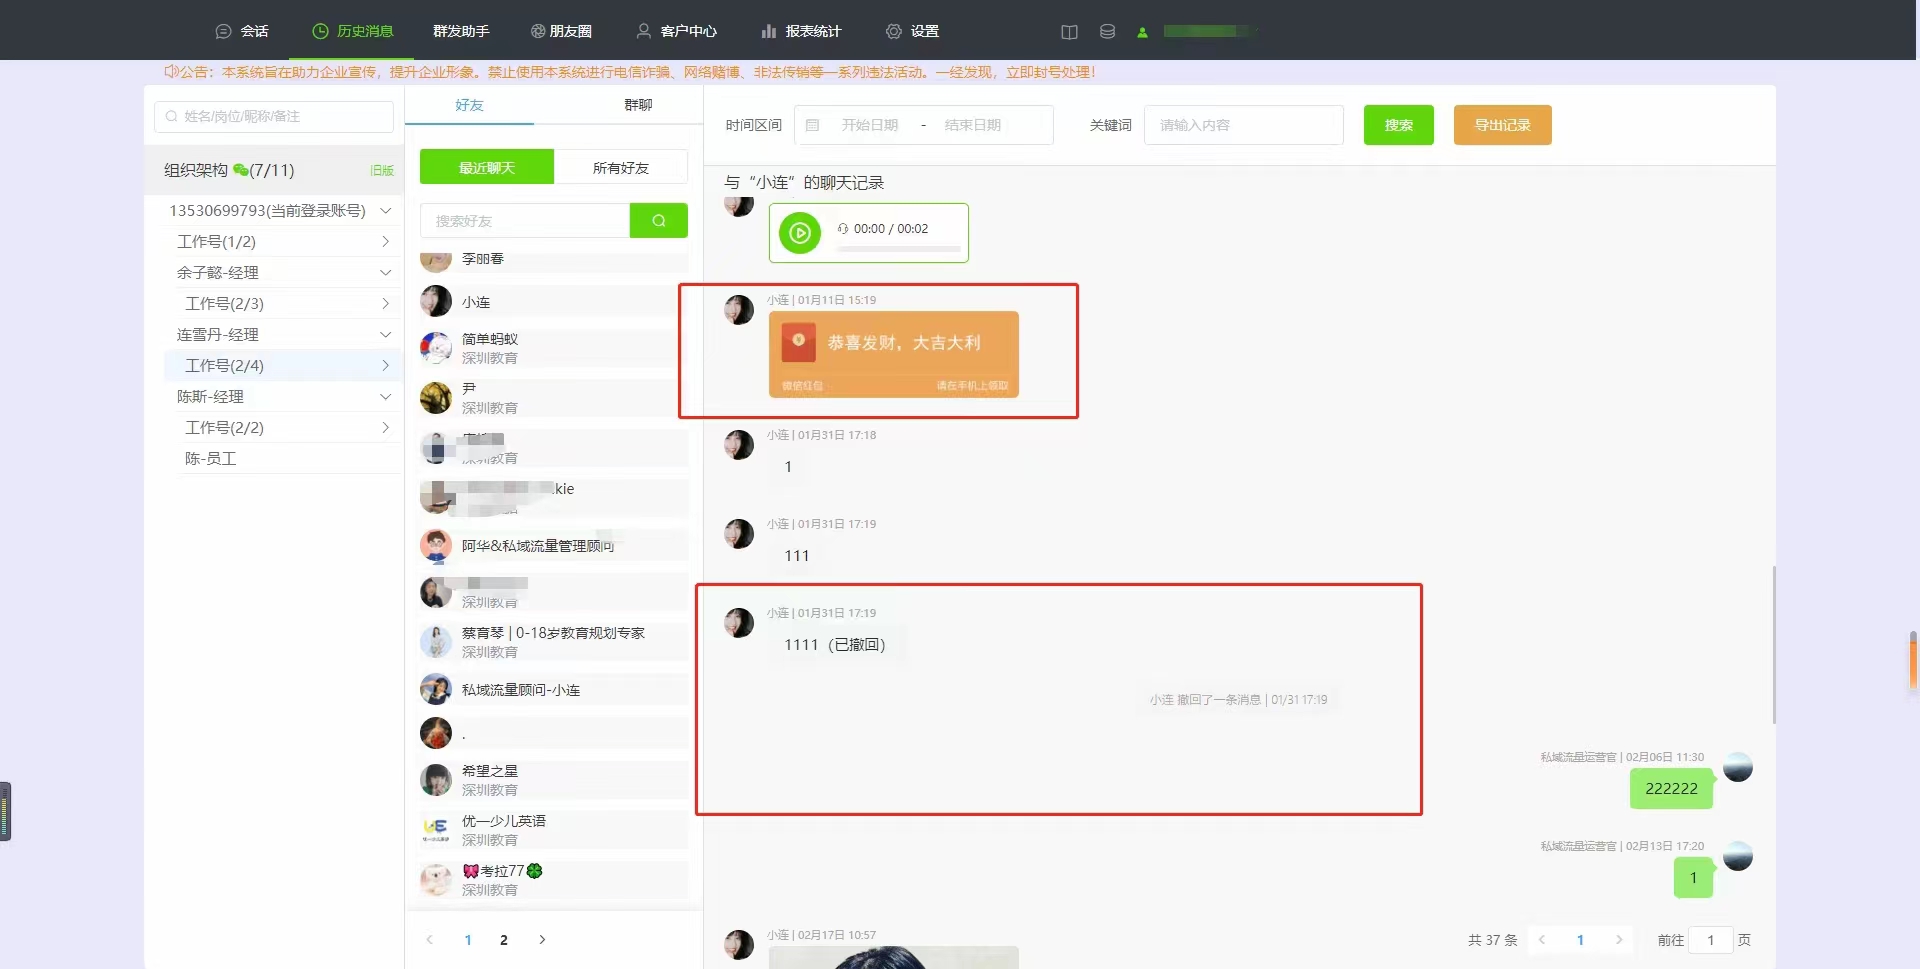Screen dimensions: 1920x969
Task: Click the 报表统计 statistics chart icon
Action: pos(767,31)
